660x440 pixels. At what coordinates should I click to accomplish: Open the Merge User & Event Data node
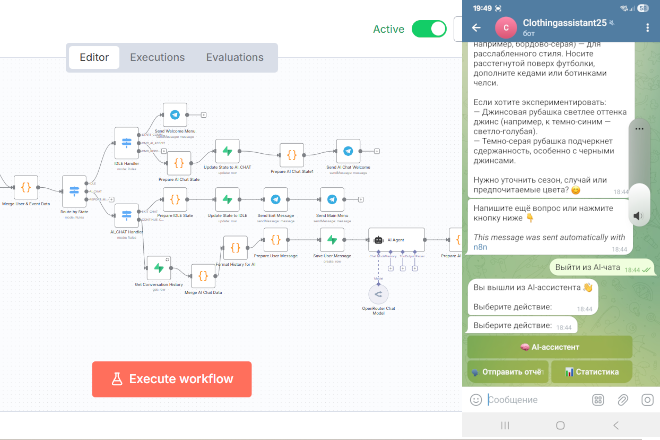coord(26,187)
